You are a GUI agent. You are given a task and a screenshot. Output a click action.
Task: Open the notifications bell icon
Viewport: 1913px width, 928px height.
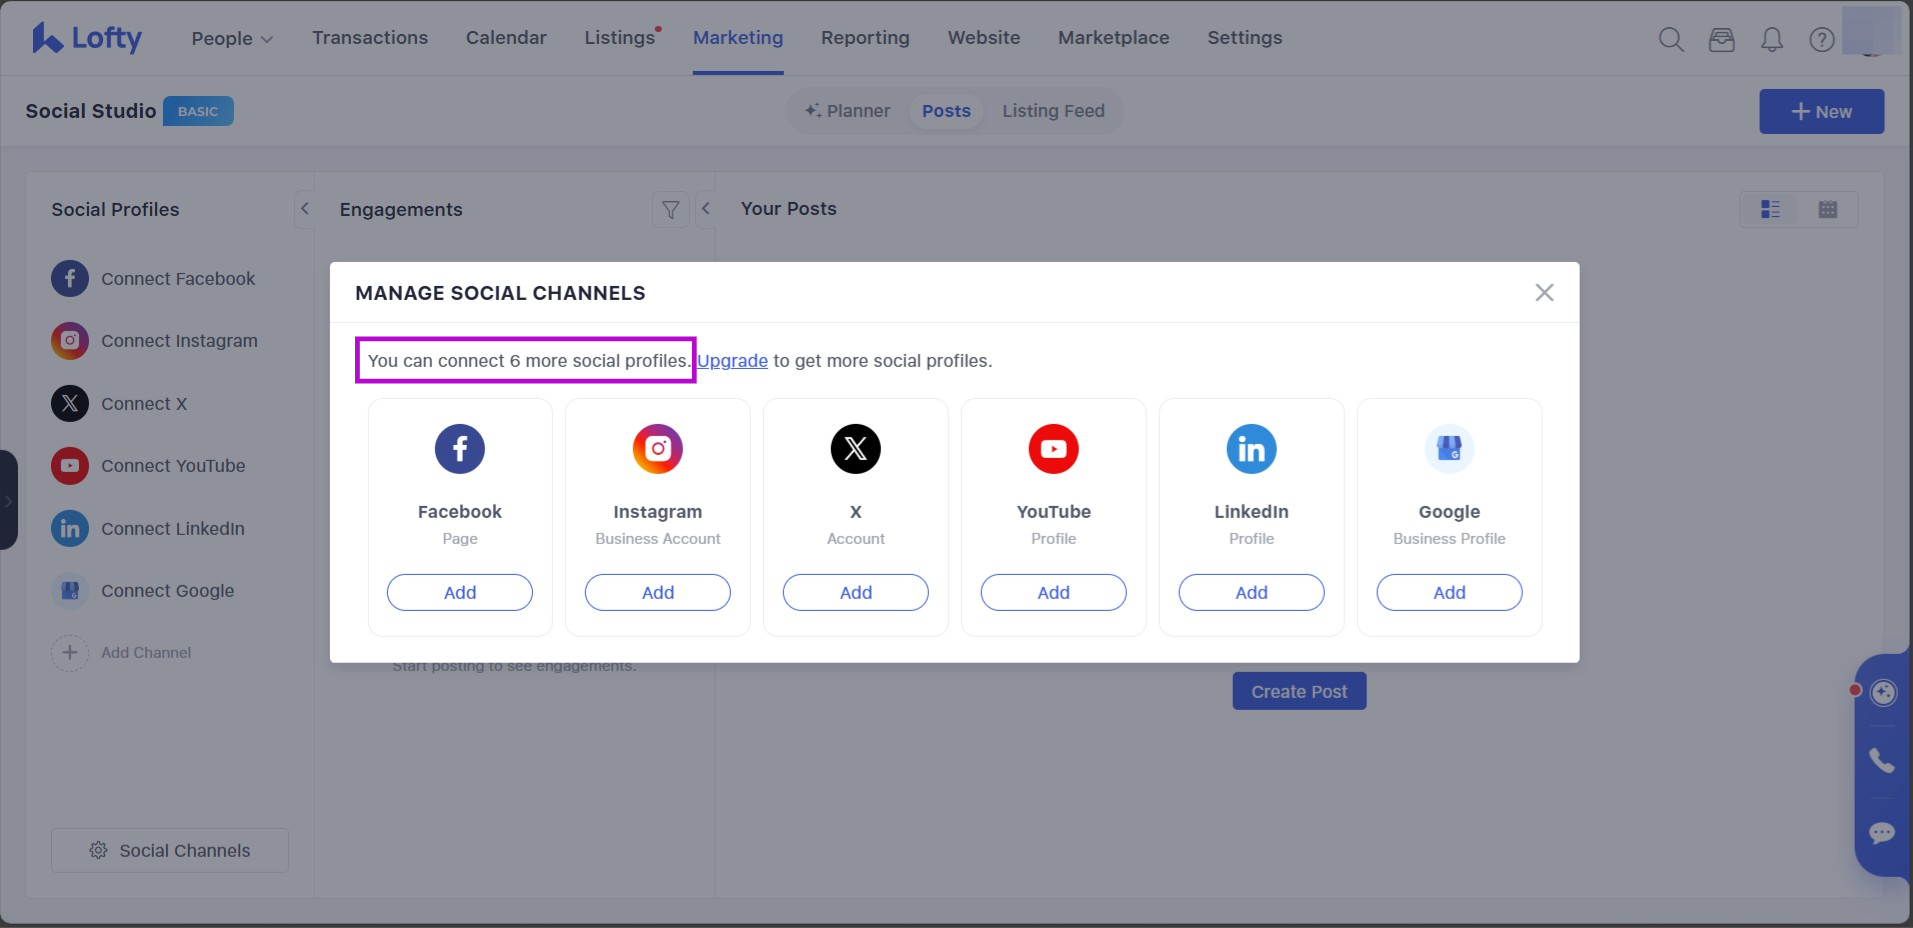(1771, 39)
